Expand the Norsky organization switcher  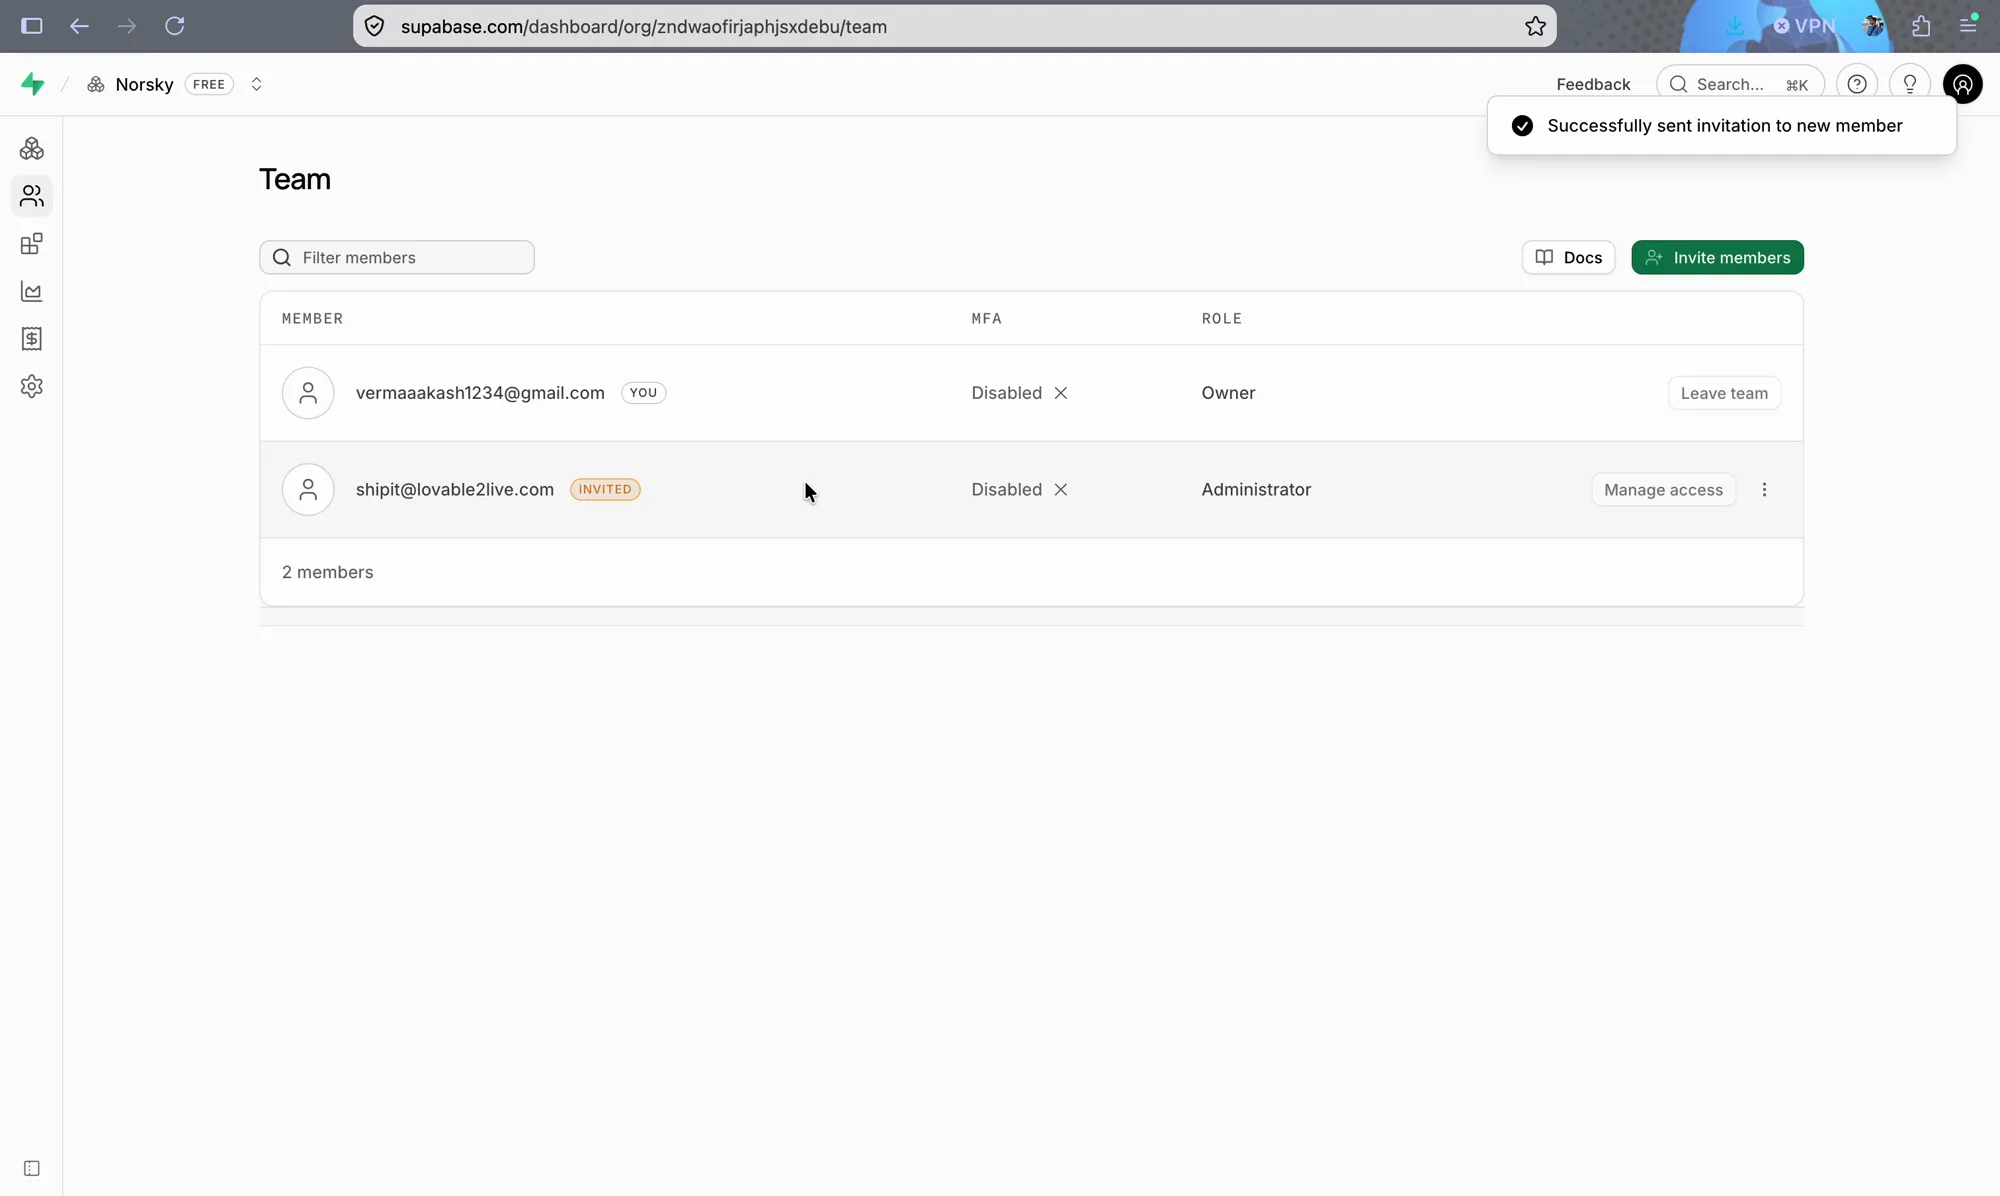256,84
